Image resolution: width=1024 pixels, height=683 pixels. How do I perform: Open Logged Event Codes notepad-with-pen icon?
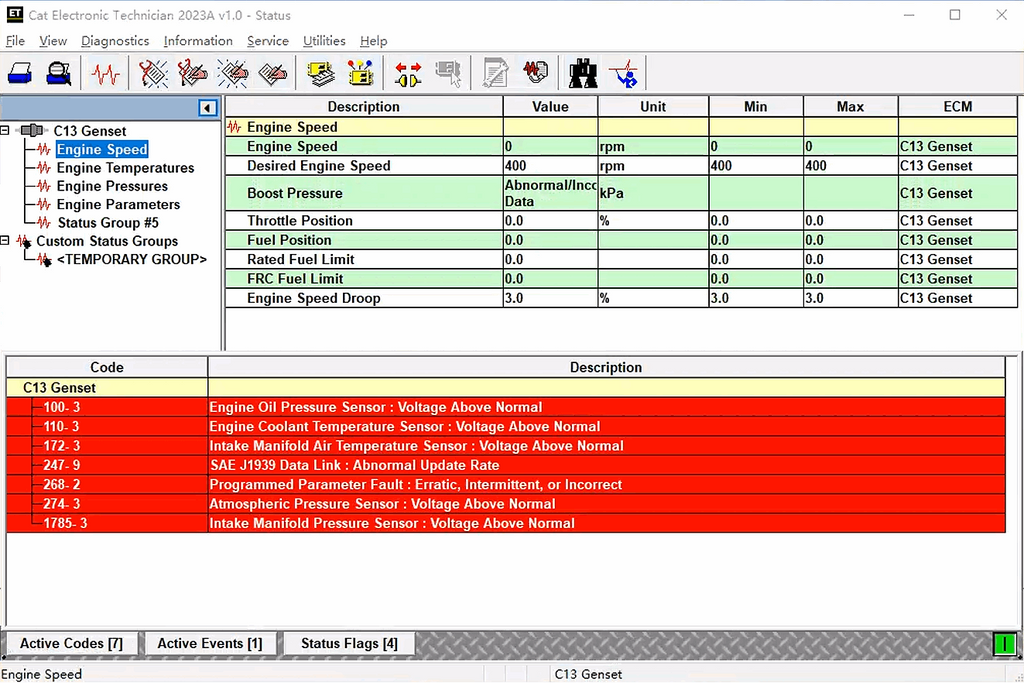(x=272, y=73)
